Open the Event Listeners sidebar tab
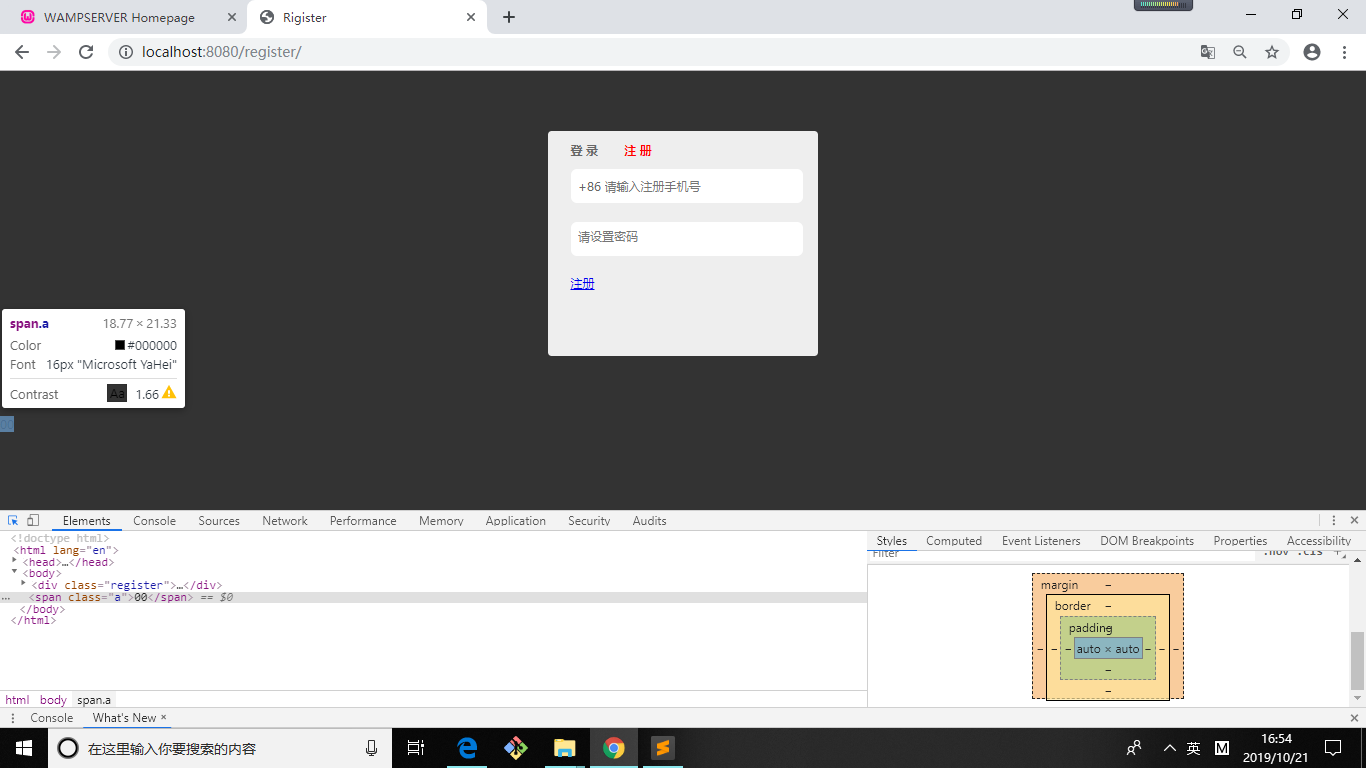Viewport: 1366px width, 768px height. [x=1041, y=541]
